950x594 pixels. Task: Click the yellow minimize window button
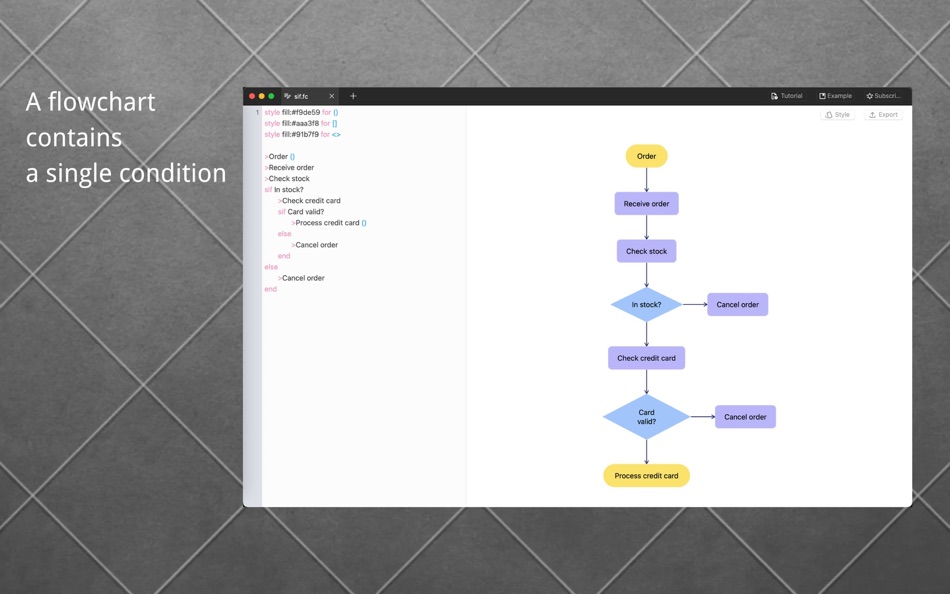[x=262, y=96]
